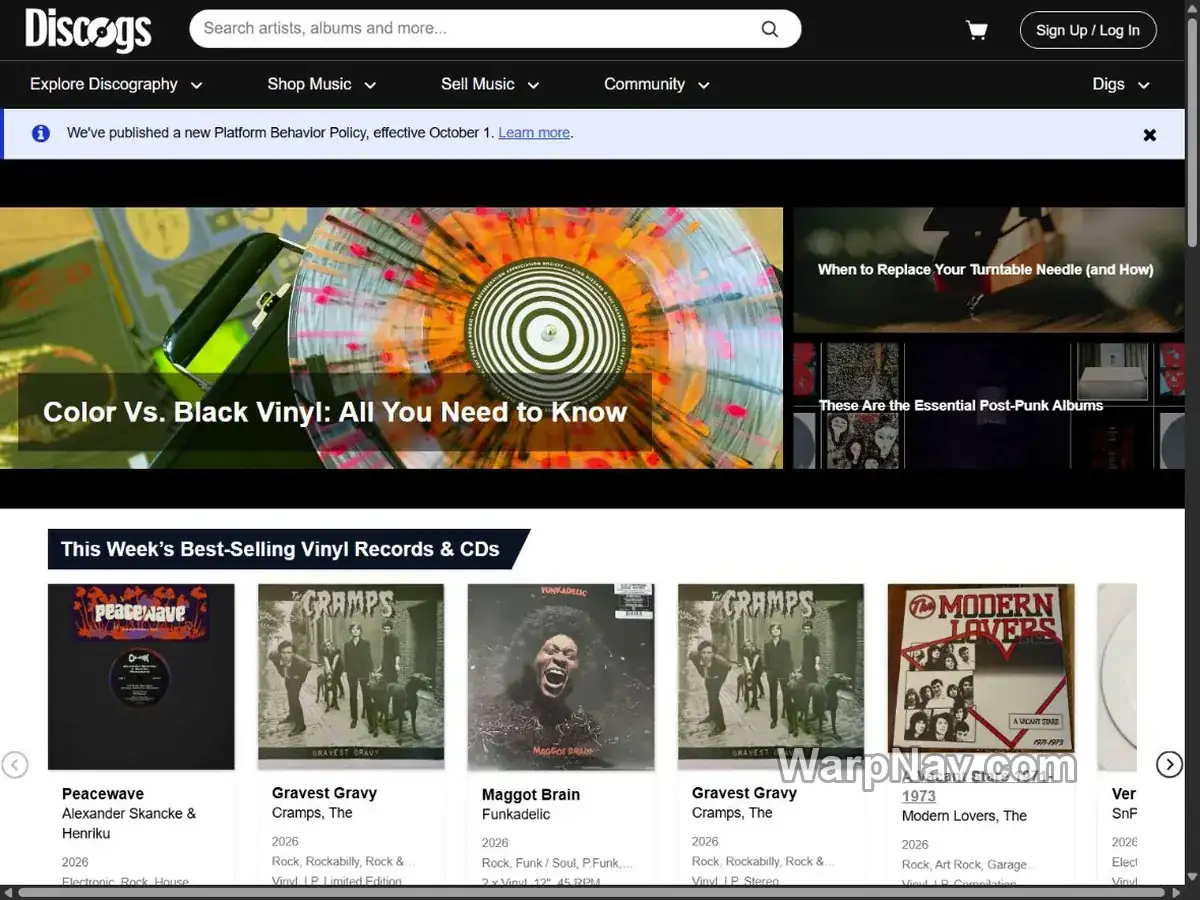Click the Maggot Brain album cover
1200x900 pixels.
pyautogui.click(x=561, y=677)
